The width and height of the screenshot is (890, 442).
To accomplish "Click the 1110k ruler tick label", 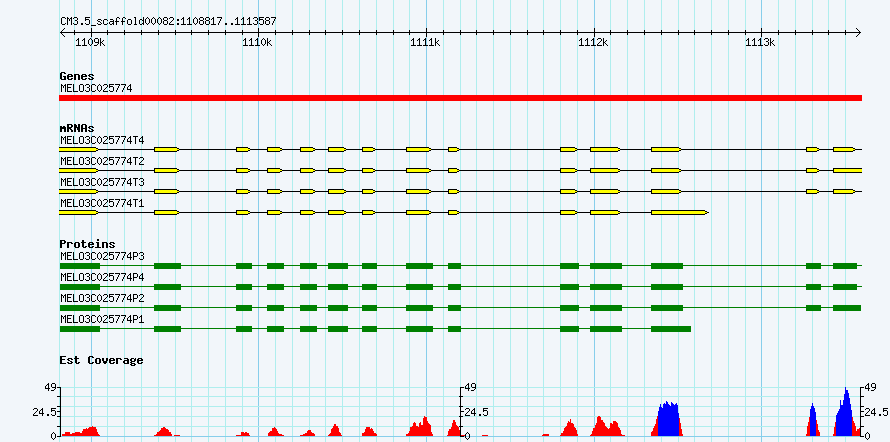I will [258, 43].
